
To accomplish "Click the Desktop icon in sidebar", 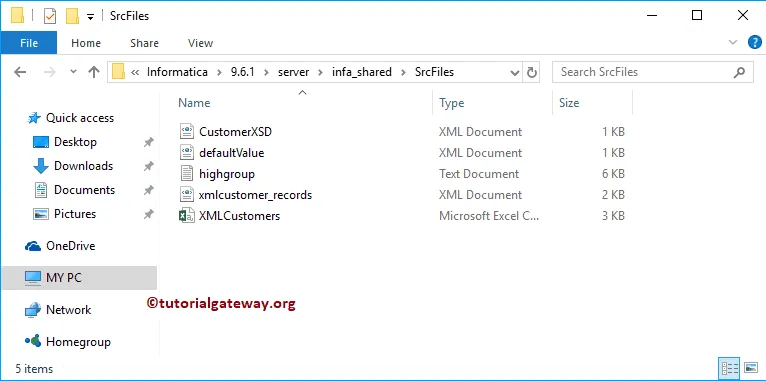I will (x=41, y=142).
